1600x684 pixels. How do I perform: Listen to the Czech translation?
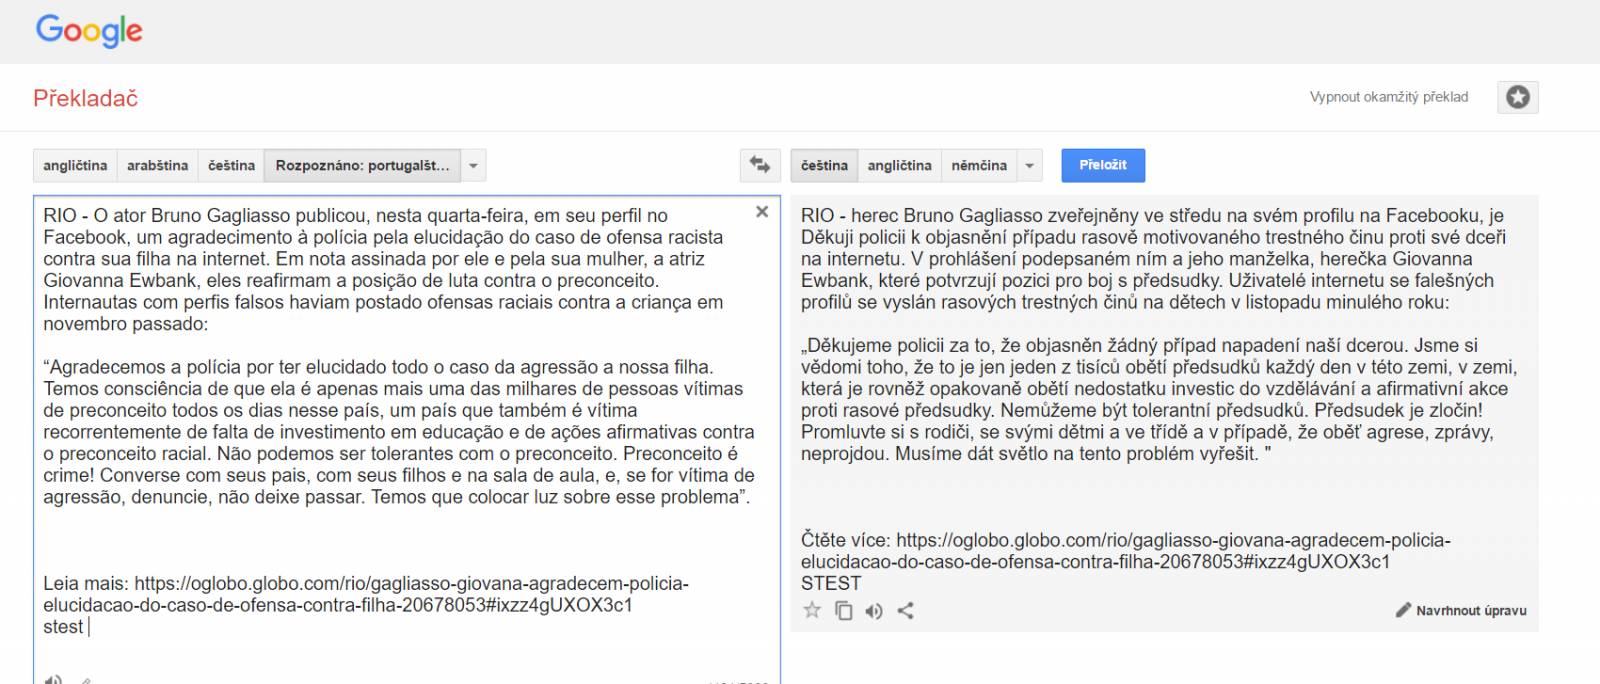point(874,611)
